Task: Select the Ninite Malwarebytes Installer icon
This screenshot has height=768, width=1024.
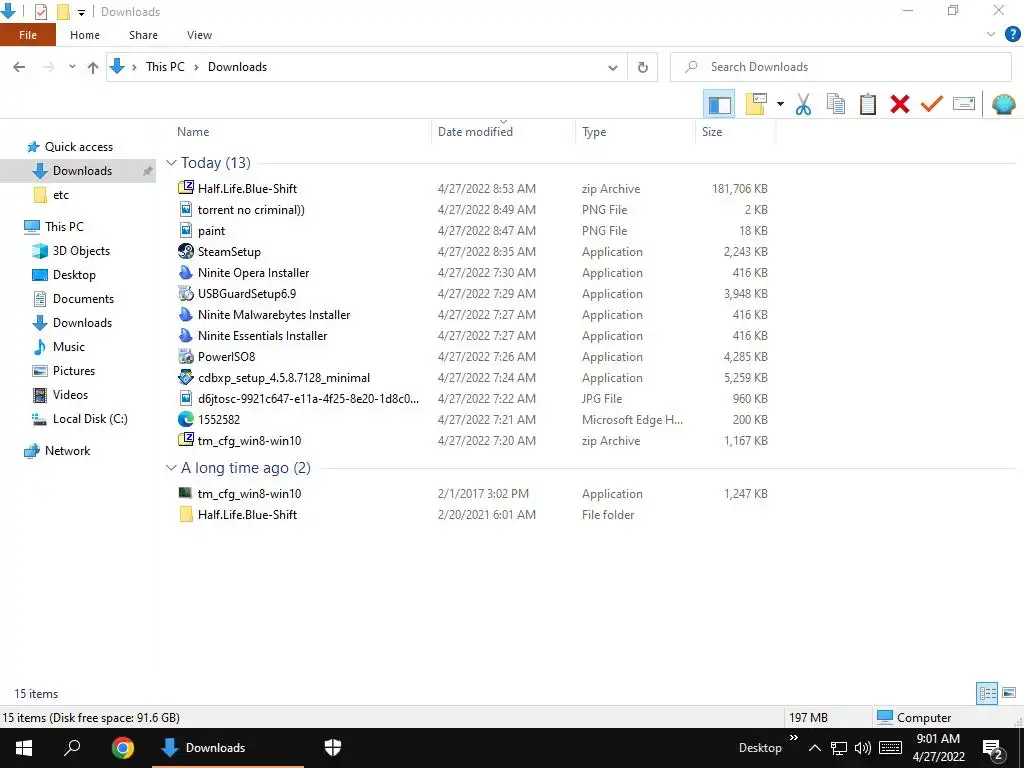Action: pyautogui.click(x=185, y=314)
